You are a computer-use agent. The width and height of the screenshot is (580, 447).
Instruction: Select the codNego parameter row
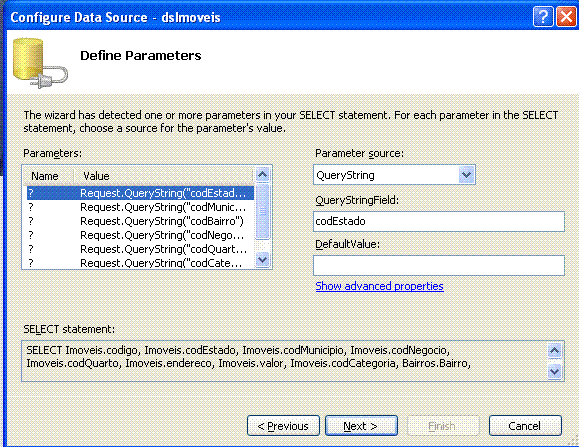140,235
